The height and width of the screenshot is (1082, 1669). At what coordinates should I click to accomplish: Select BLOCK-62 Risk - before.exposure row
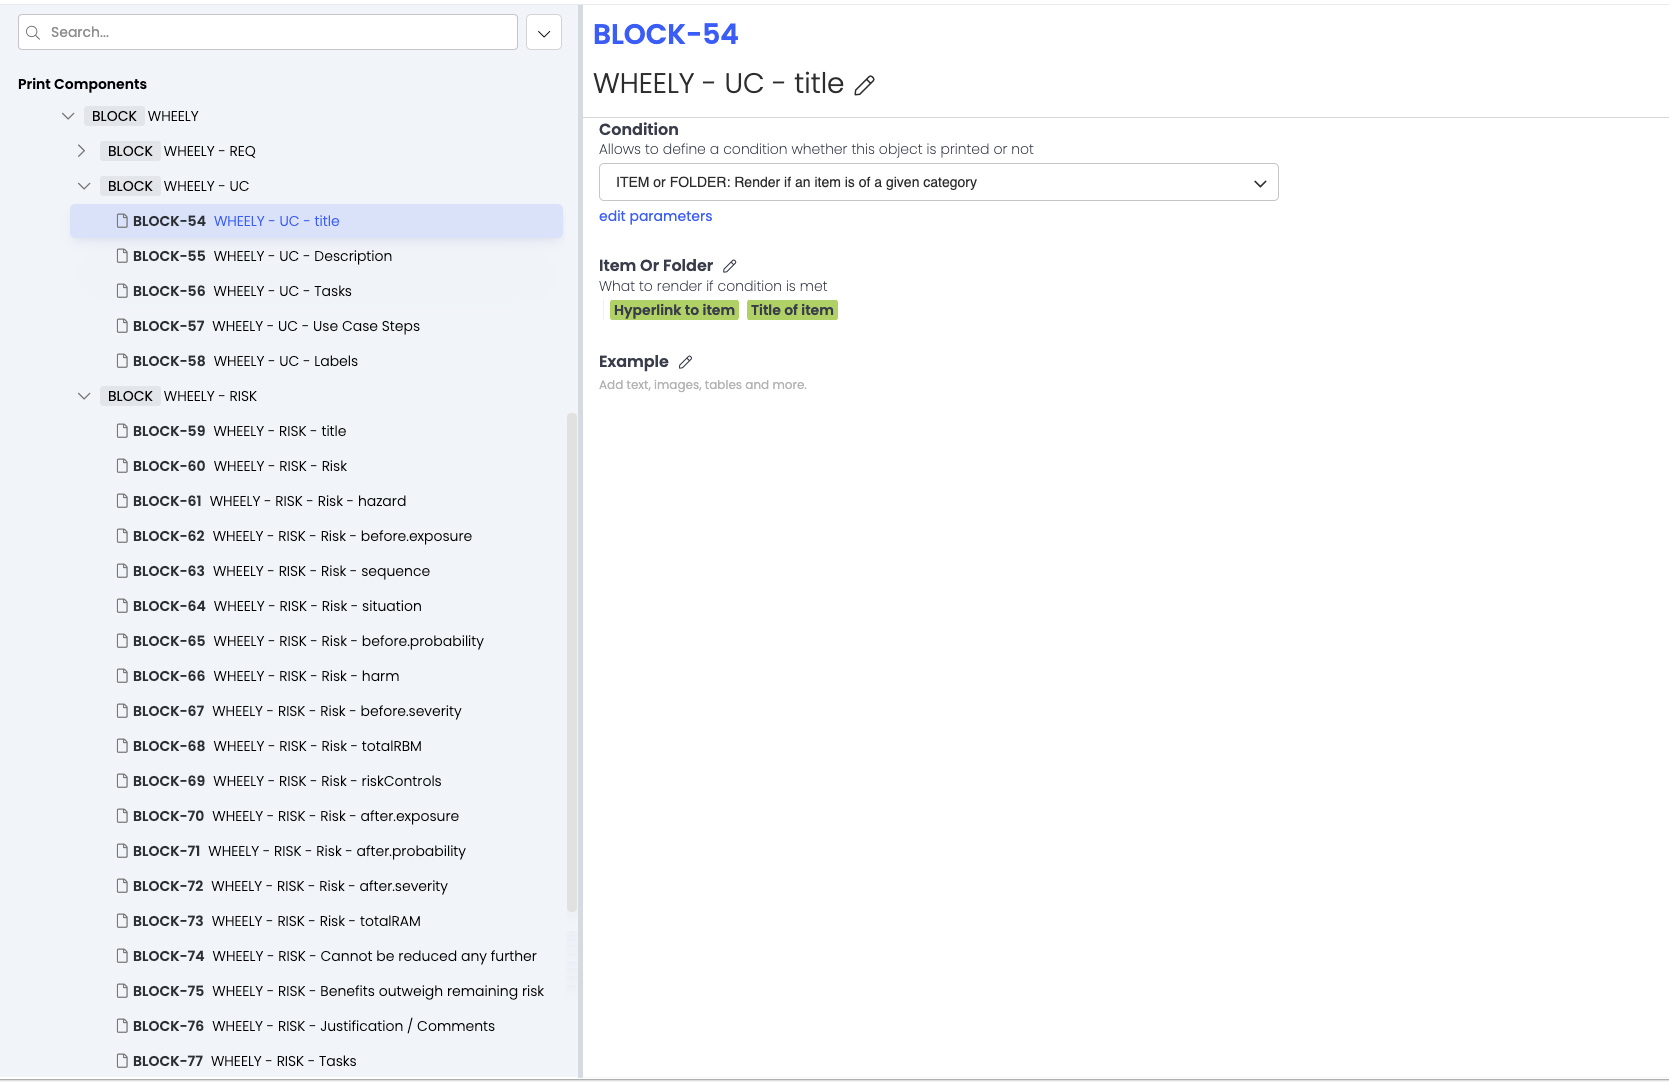(317, 536)
